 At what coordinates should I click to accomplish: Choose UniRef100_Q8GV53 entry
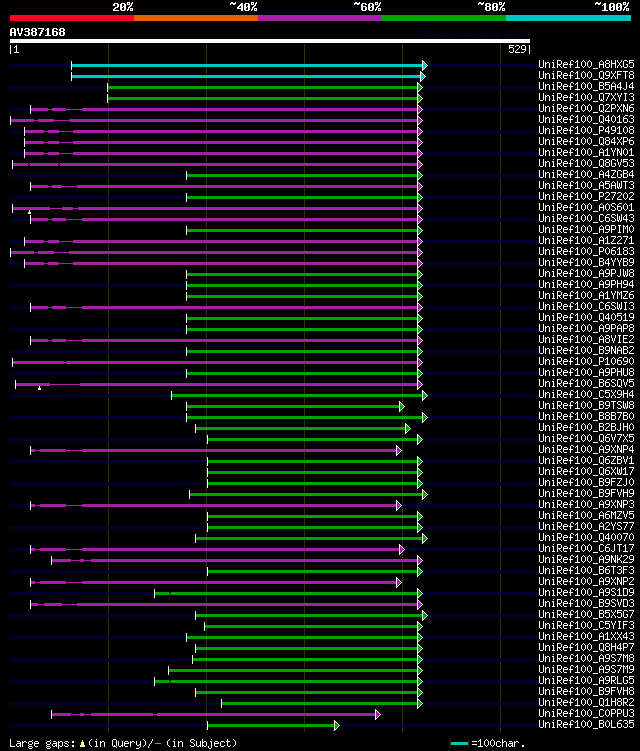[x=586, y=163]
